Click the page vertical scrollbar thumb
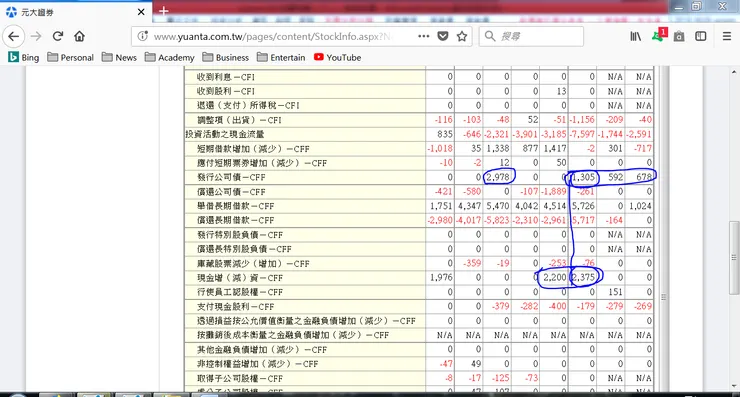 click(x=733, y=258)
